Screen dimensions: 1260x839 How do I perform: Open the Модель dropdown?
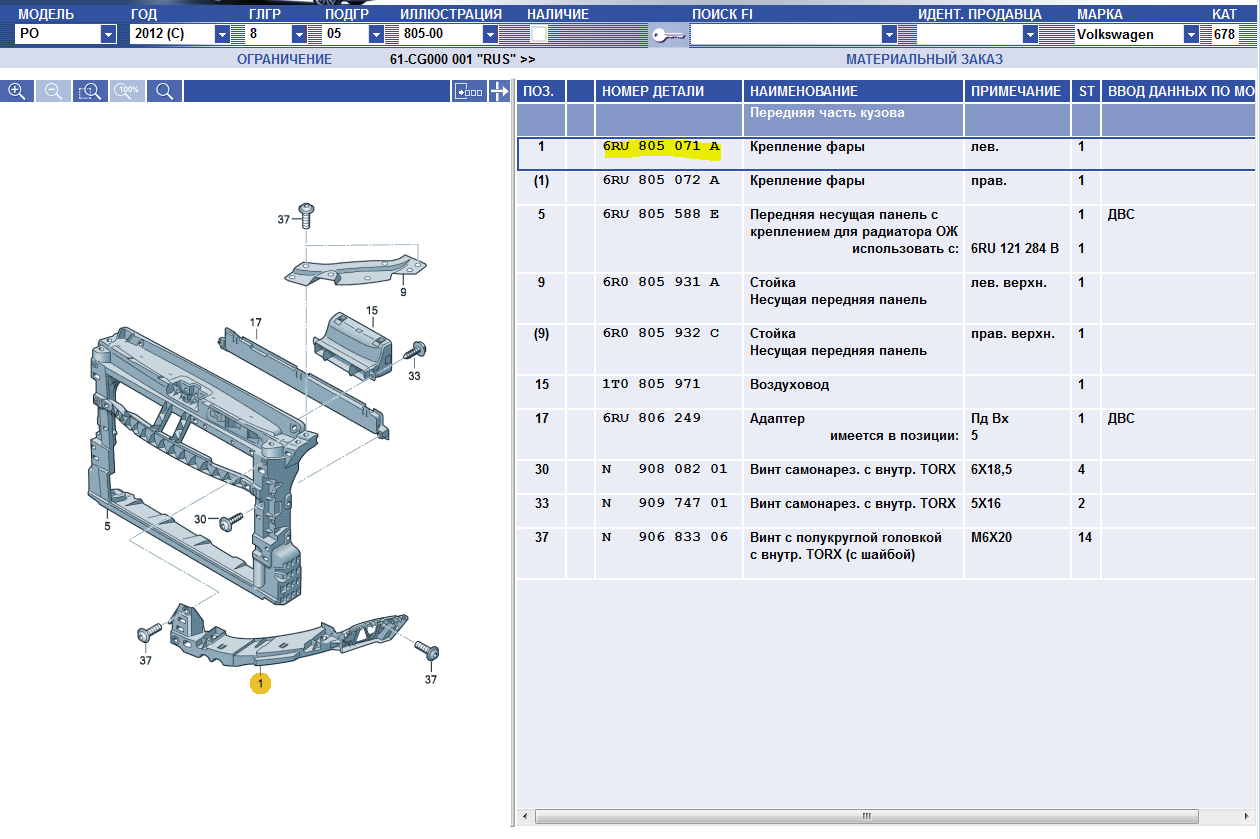click(108, 34)
